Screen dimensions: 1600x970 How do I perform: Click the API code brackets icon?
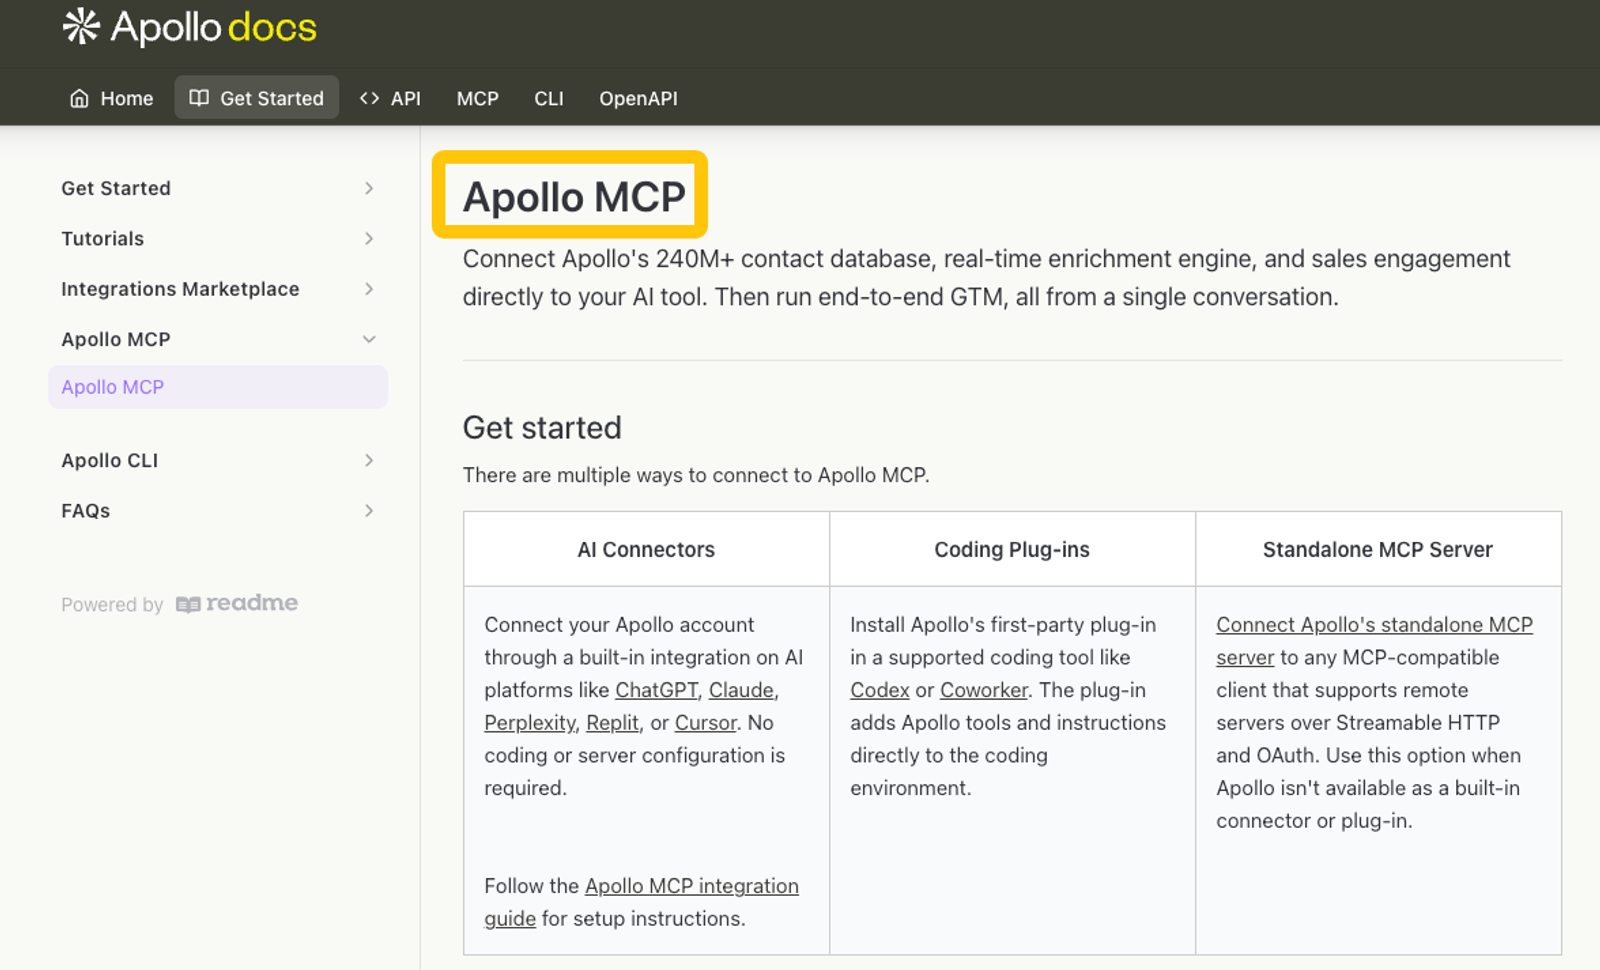click(369, 98)
